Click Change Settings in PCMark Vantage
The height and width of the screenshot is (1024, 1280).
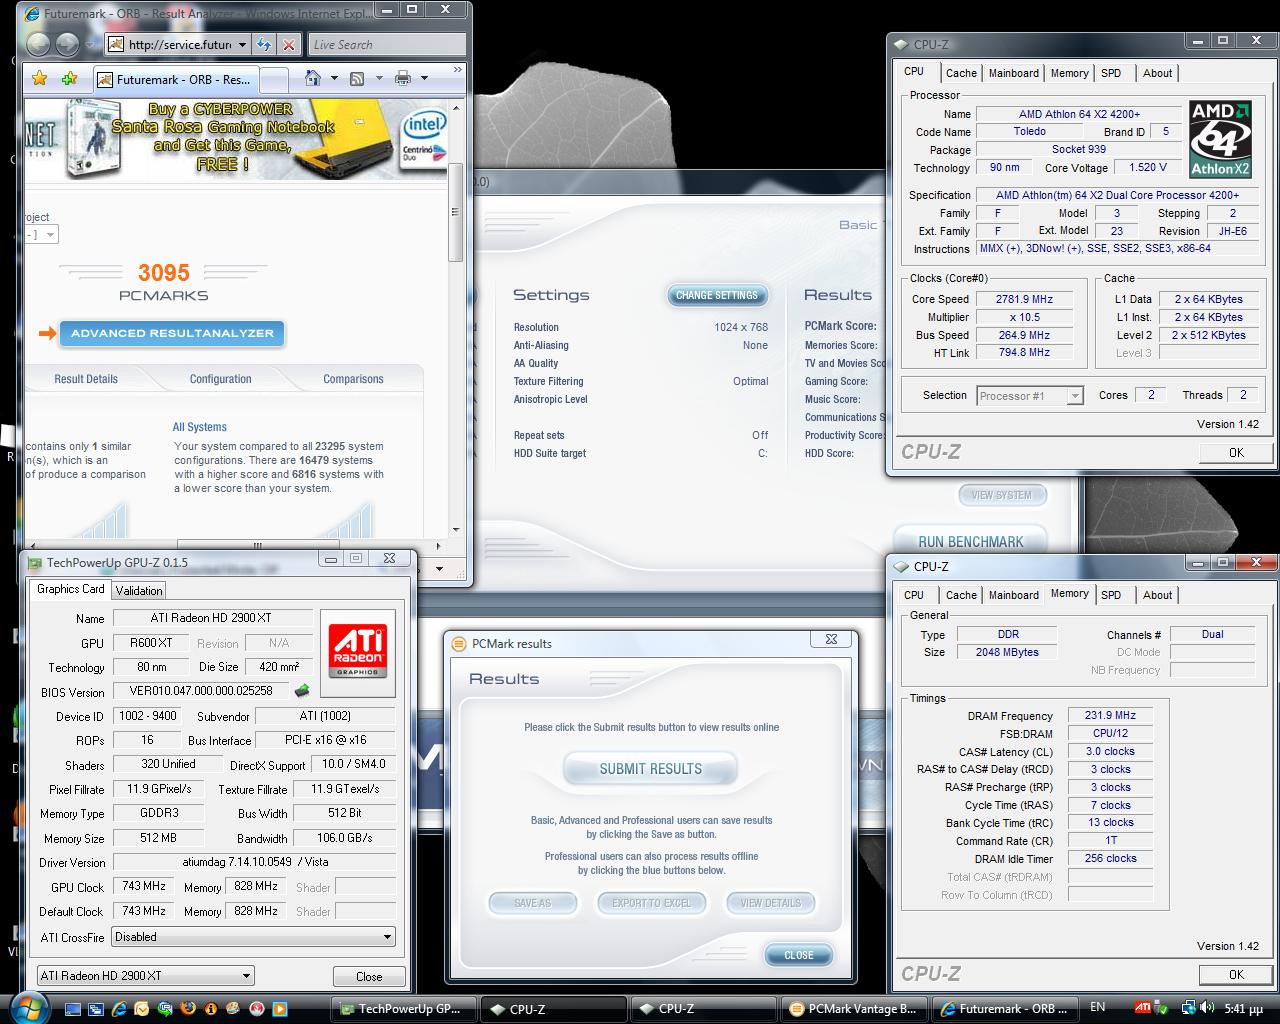point(717,295)
